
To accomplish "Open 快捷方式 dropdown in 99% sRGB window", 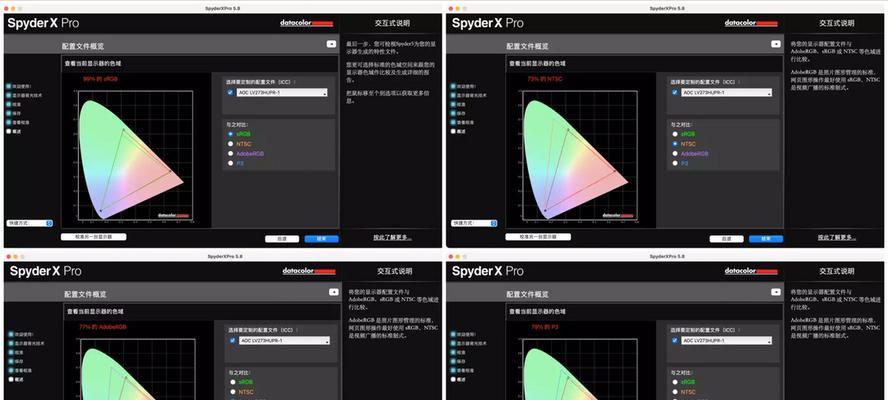I will click(x=30, y=223).
